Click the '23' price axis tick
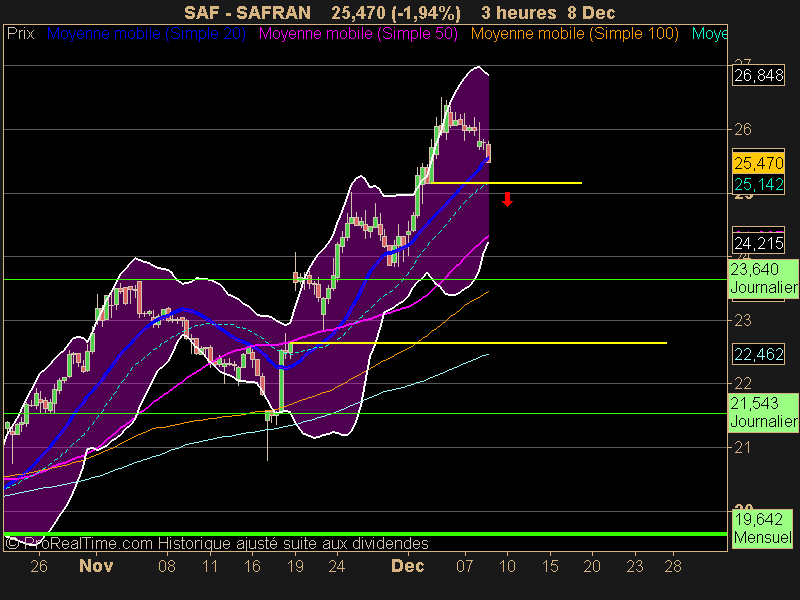The image size is (800, 600). click(743, 320)
